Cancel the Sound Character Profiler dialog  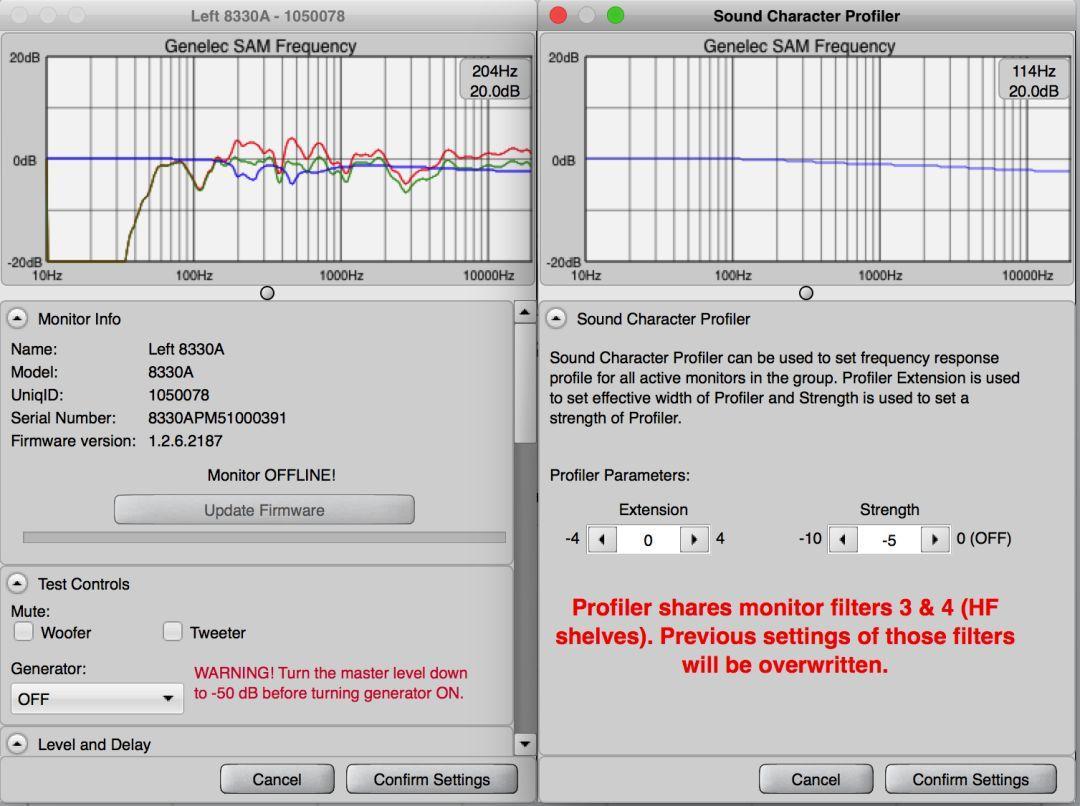[x=815, y=780]
